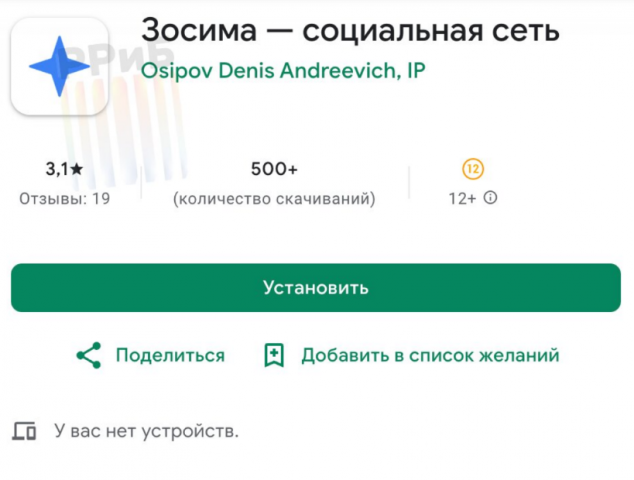Image resolution: width=634 pixels, height=480 pixels.
Task: Click the 3,1 rating value
Action: click(x=56, y=169)
